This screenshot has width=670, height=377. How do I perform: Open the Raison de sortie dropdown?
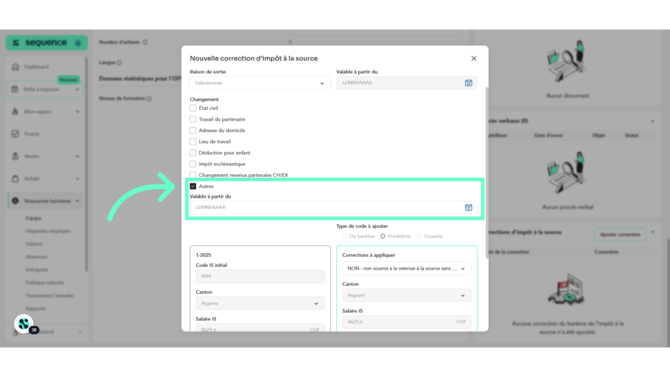pos(260,83)
